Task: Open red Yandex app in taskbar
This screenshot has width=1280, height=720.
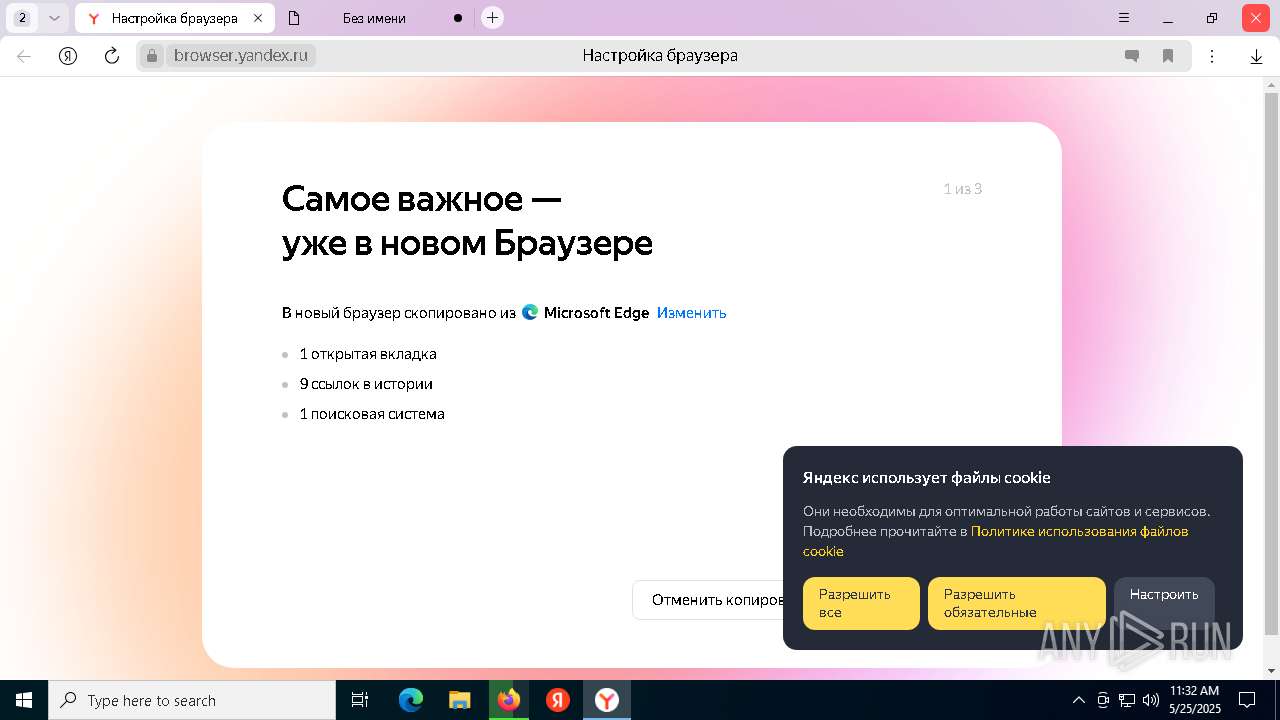Action: [558, 700]
